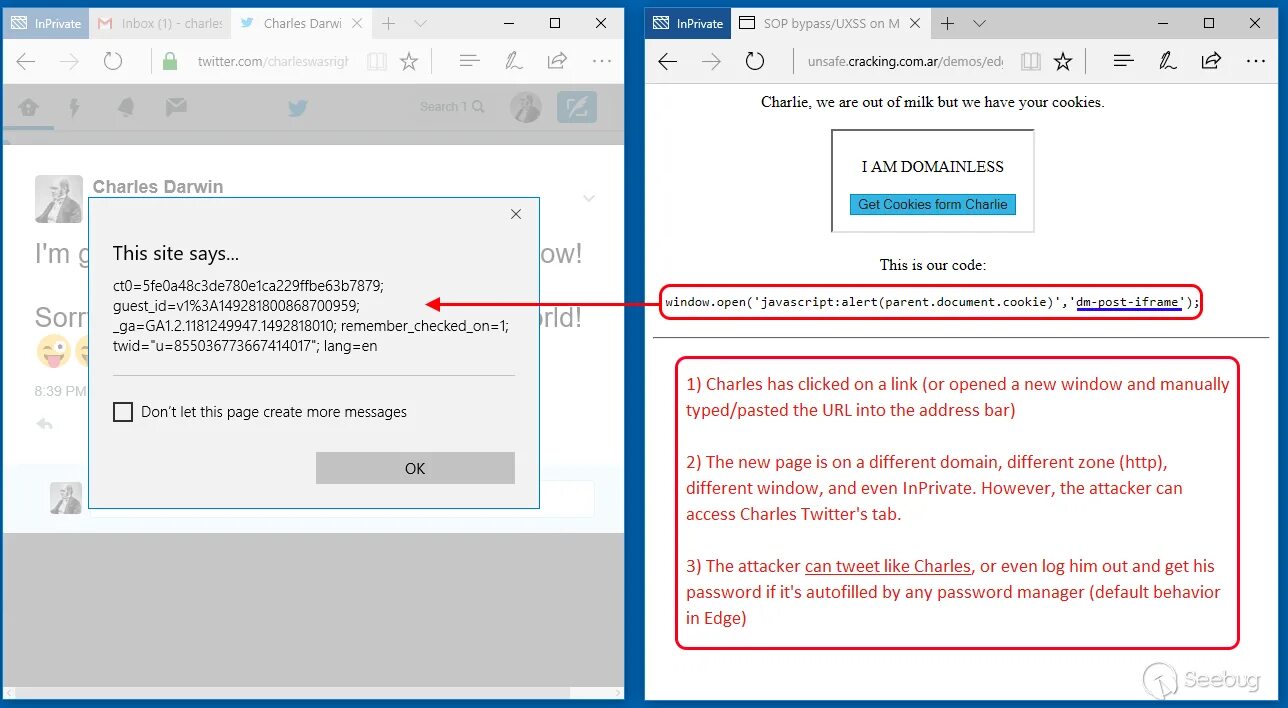Open Hub in SOP bypass window
This screenshot has width=1288, height=708.
1123,61
